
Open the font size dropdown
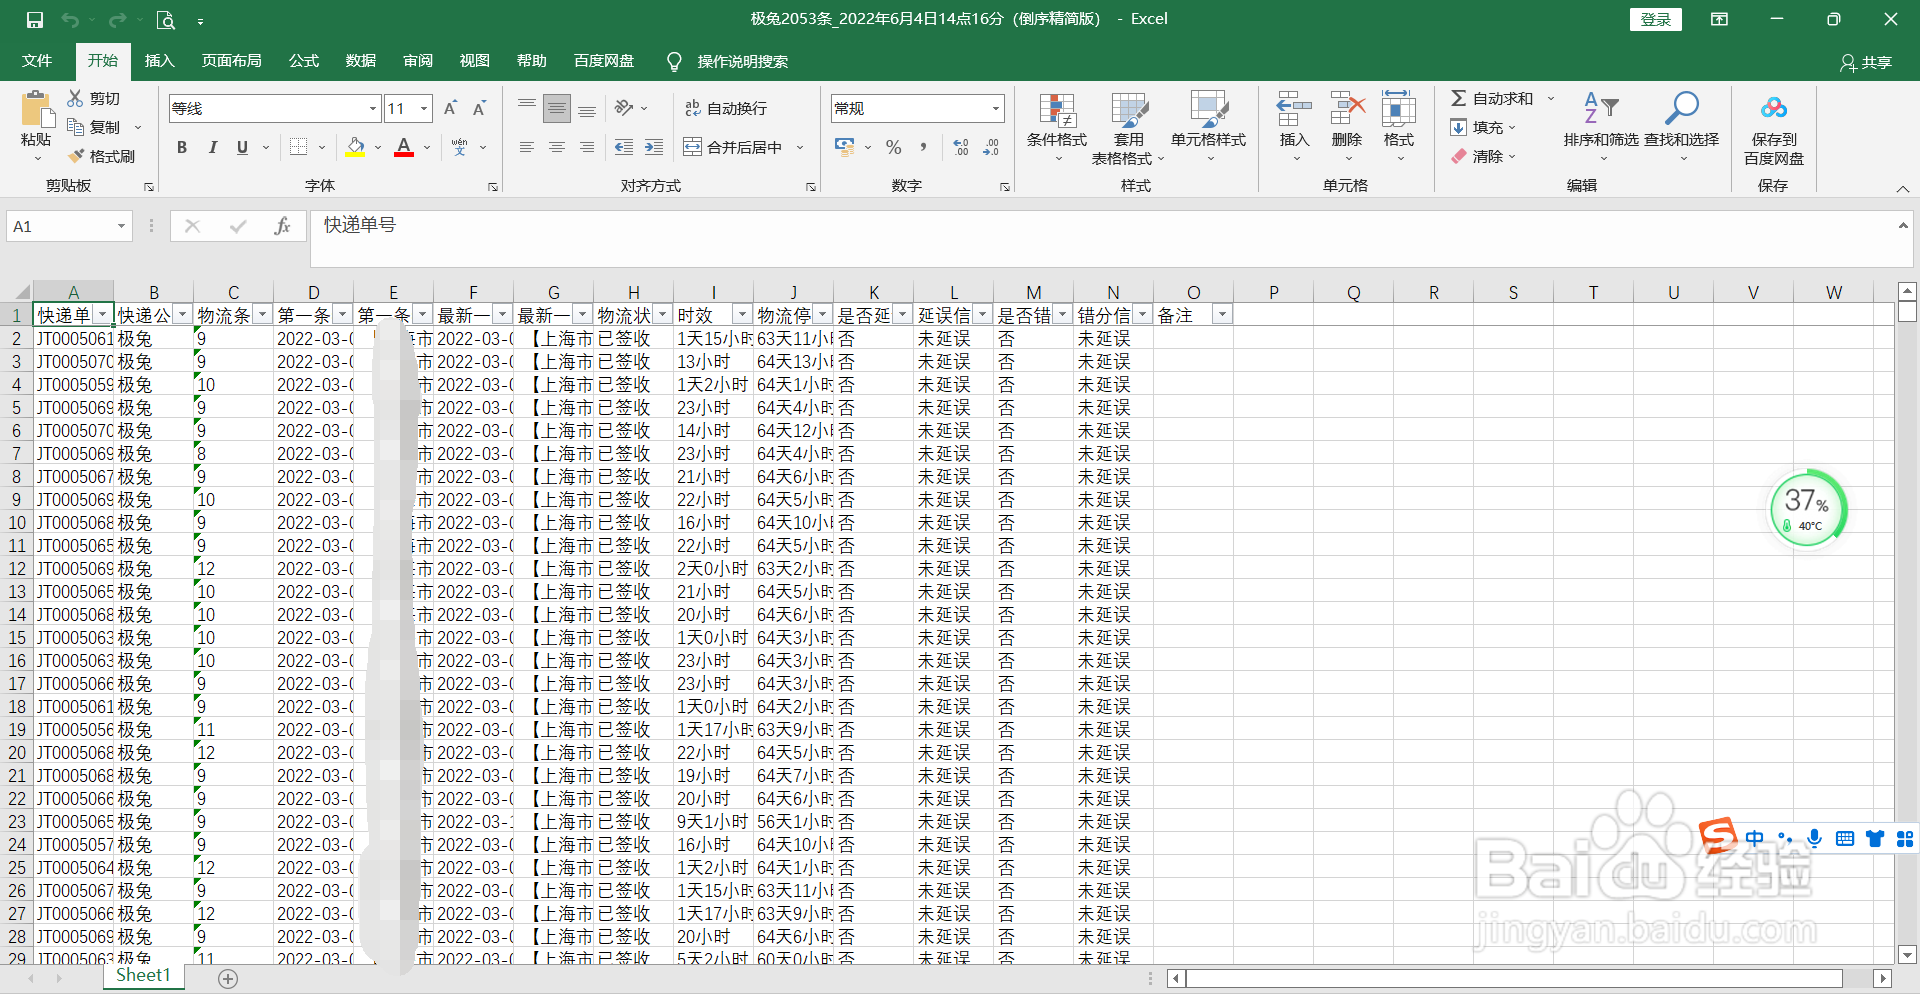tap(425, 108)
